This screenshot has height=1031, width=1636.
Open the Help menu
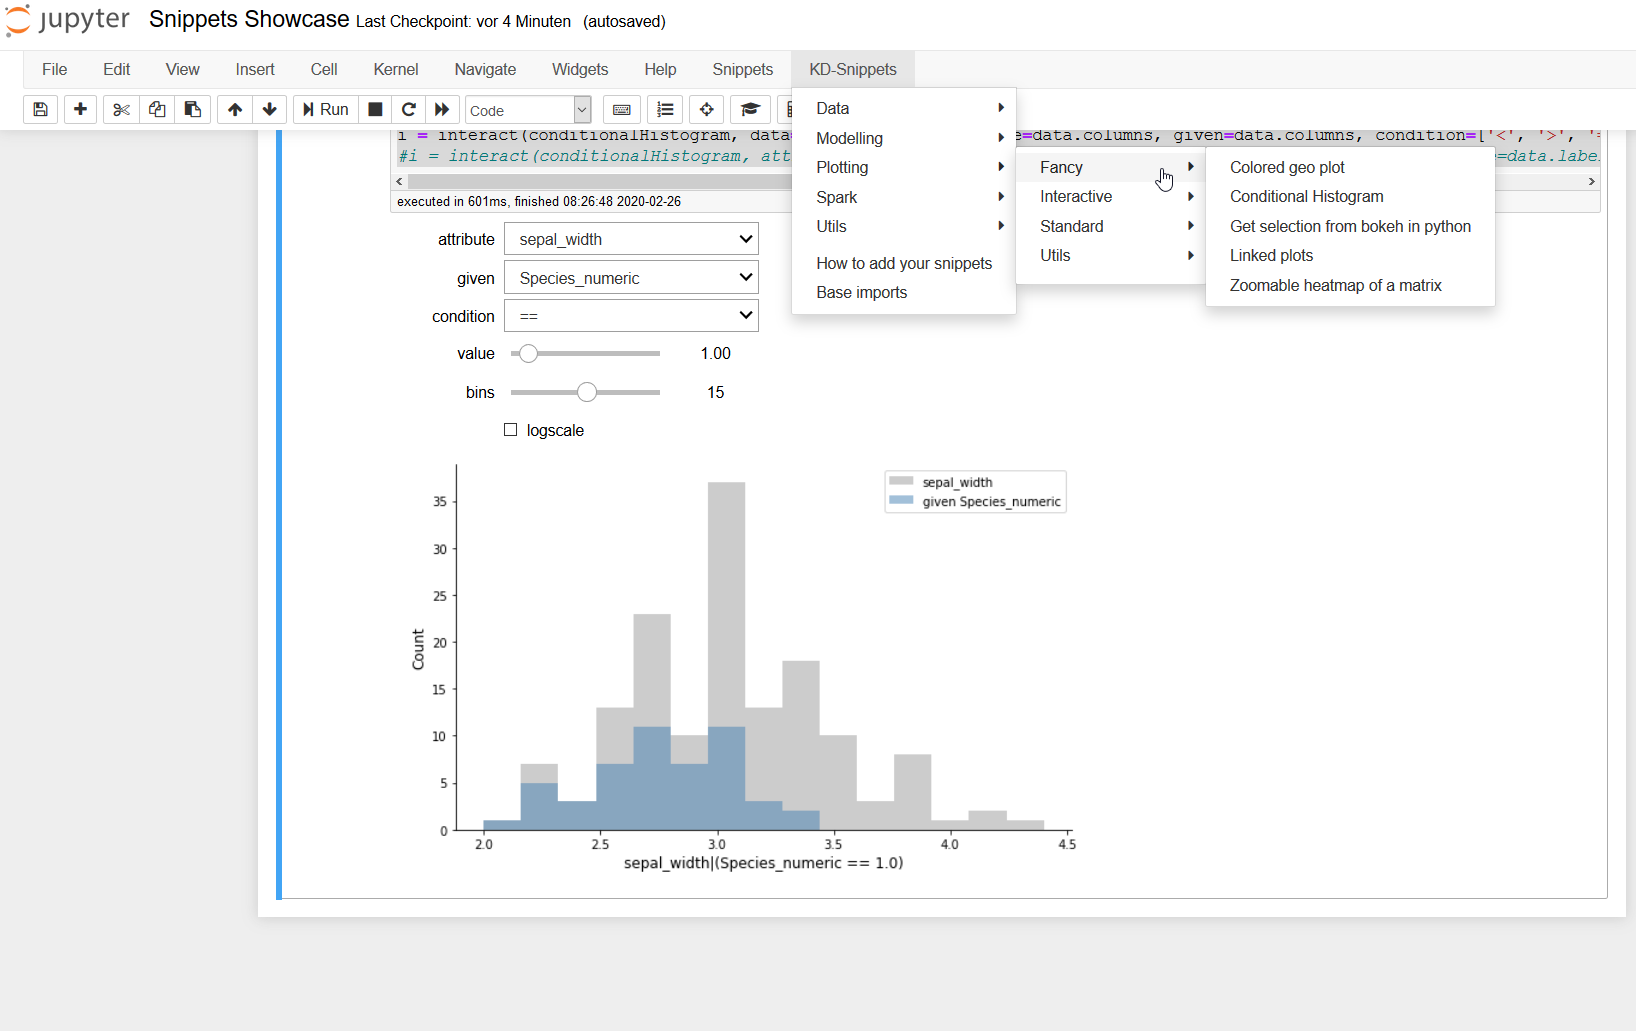660,69
